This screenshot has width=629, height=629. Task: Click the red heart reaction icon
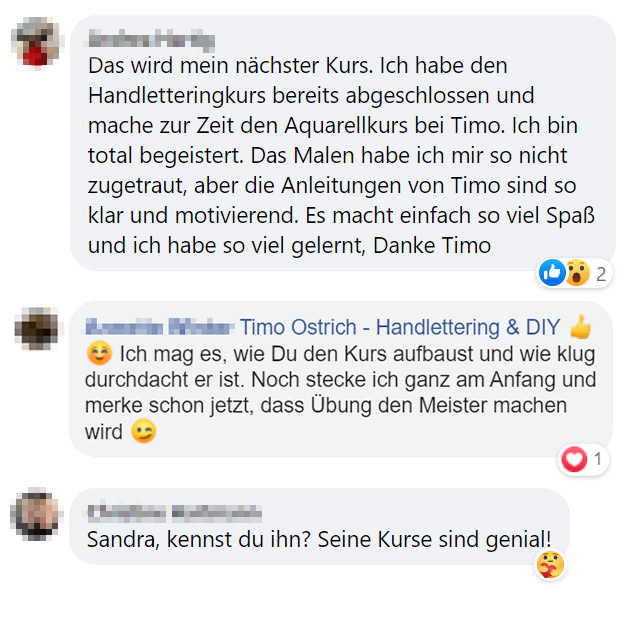574,459
